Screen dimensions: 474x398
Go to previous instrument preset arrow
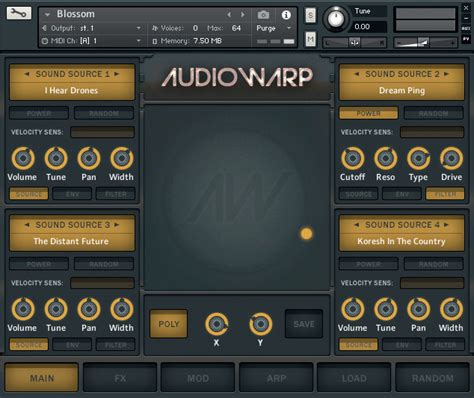click(229, 15)
